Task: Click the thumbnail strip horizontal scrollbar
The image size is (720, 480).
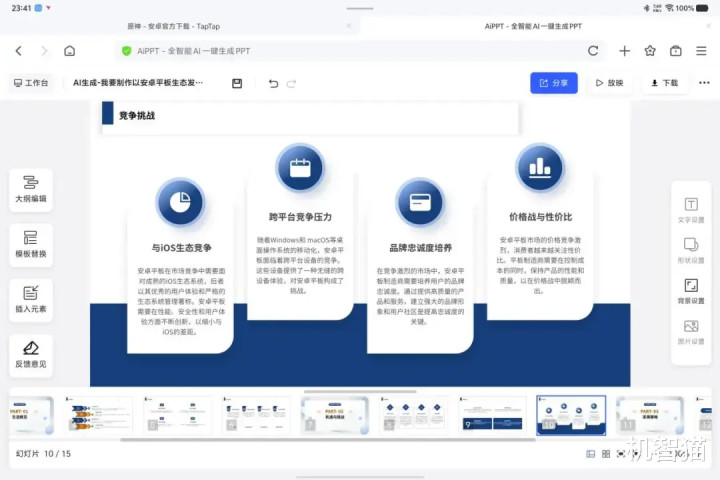Action: (328, 440)
